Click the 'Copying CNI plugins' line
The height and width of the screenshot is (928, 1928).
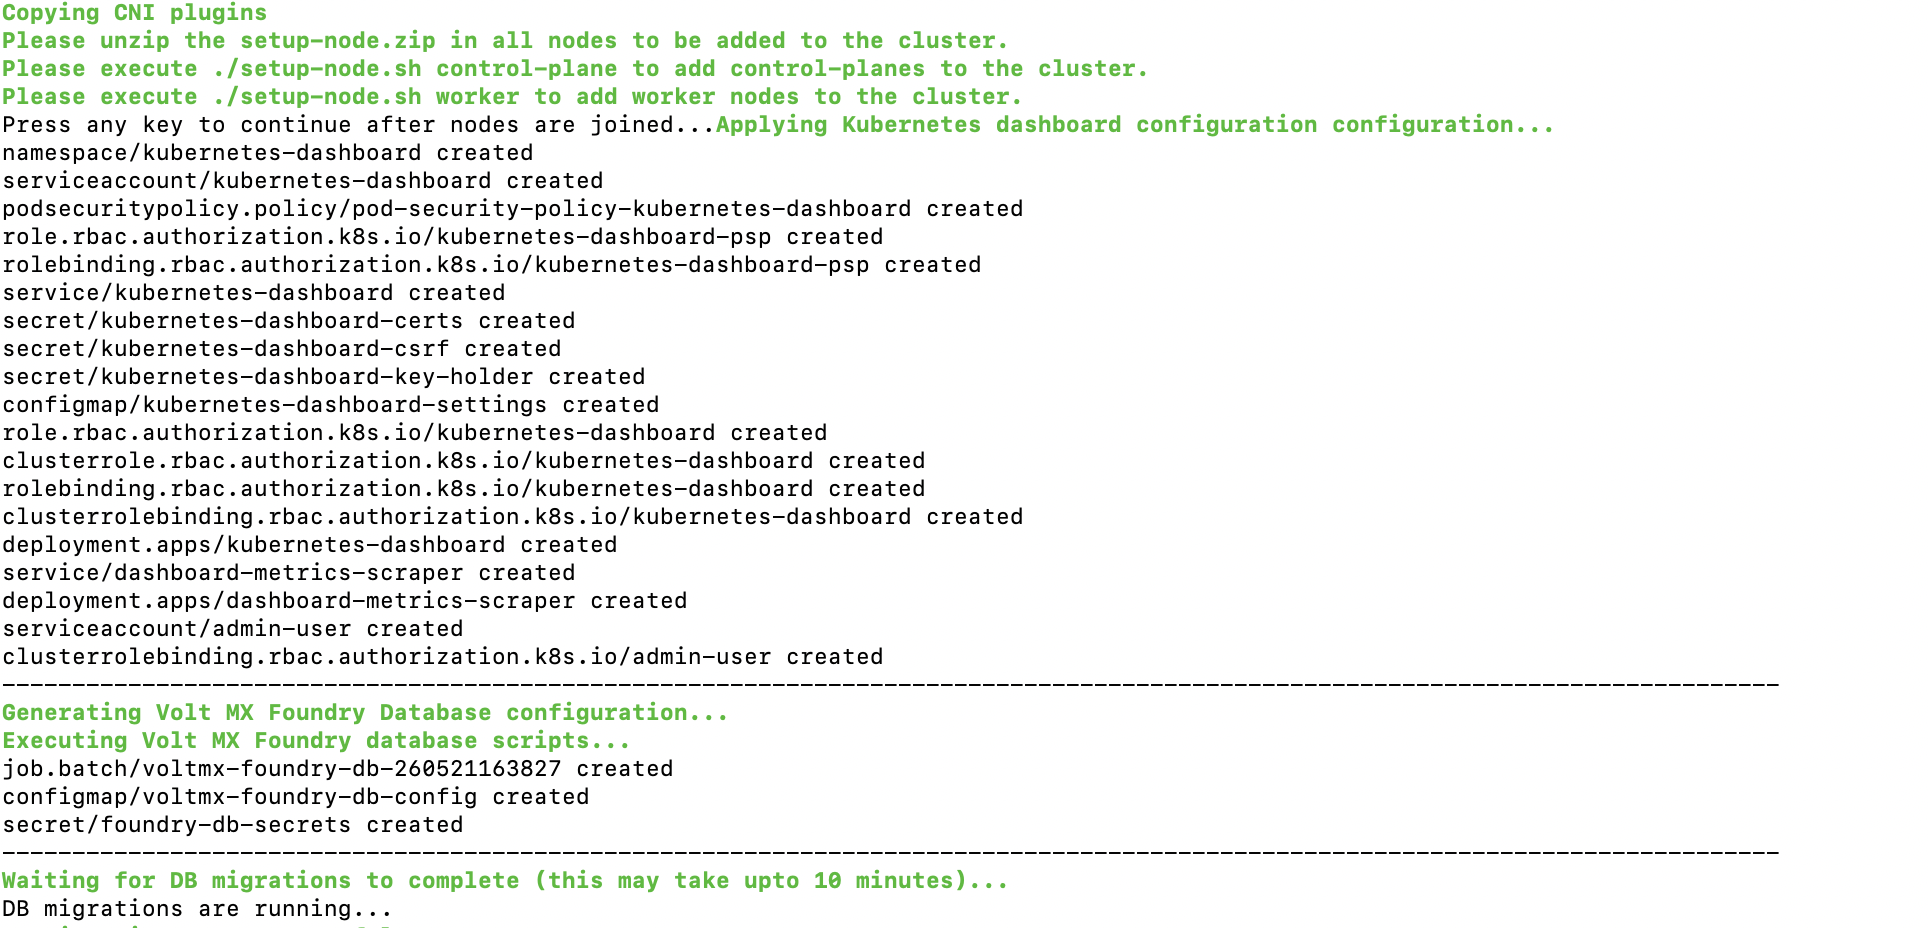pyautogui.click(x=134, y=13)
